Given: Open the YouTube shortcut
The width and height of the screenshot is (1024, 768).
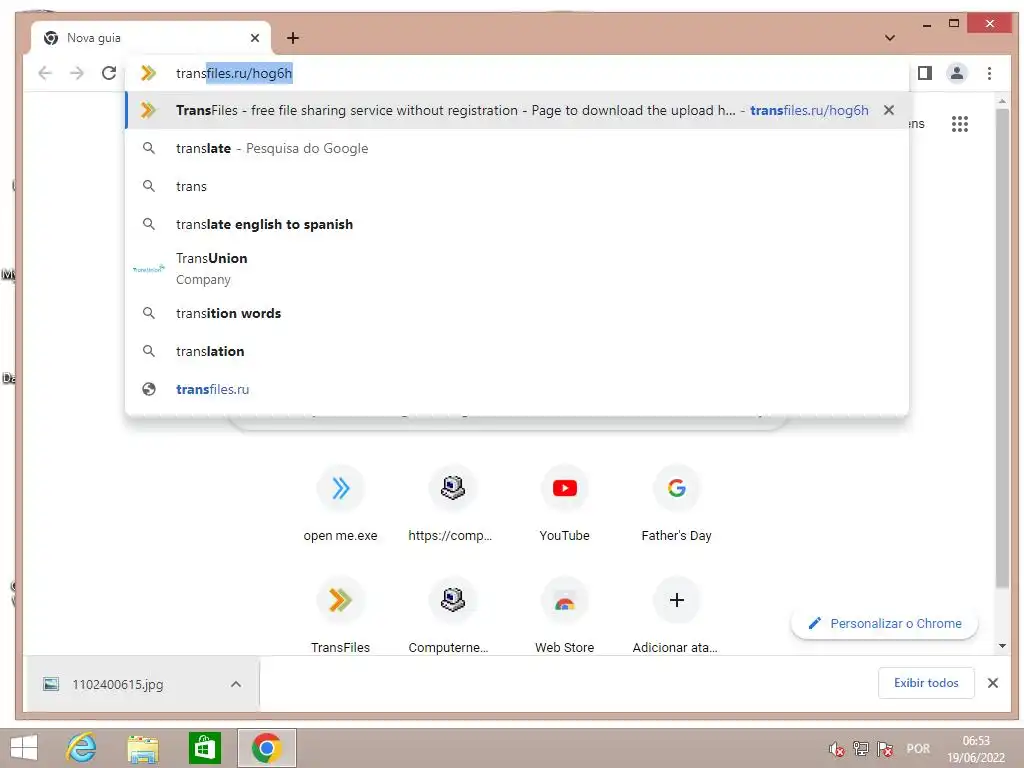Looking at the screenshot, I should click(x=564, y=504).
